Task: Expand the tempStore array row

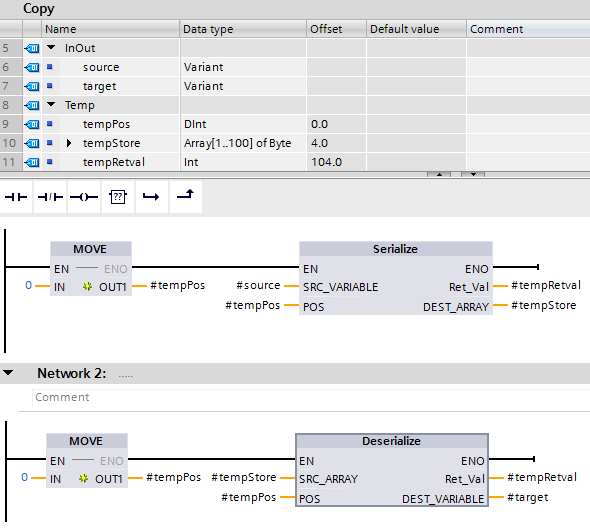Action: pyautogui.click(x=68, y=143)
